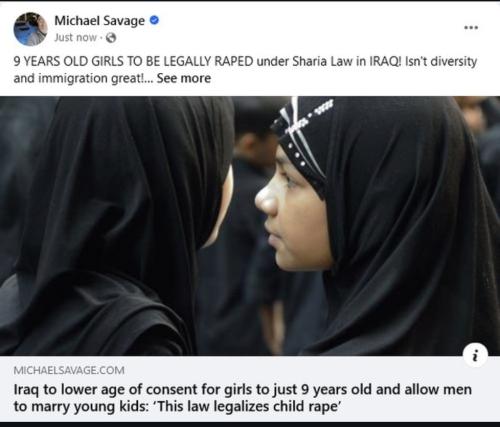Click the globe public-audience icon
The width and height of the screenshot is (500, 427).
coord(111,38)
